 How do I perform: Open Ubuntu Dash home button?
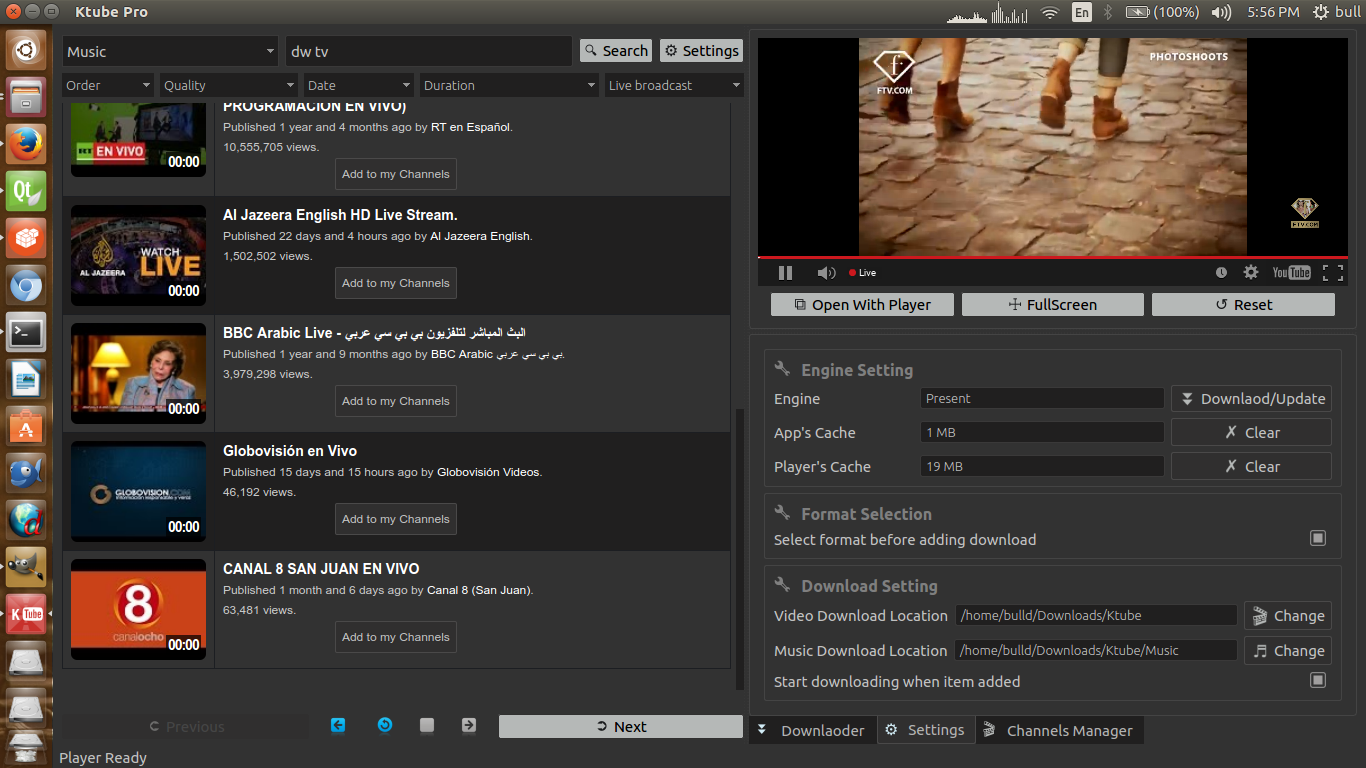tap(26, 49)
